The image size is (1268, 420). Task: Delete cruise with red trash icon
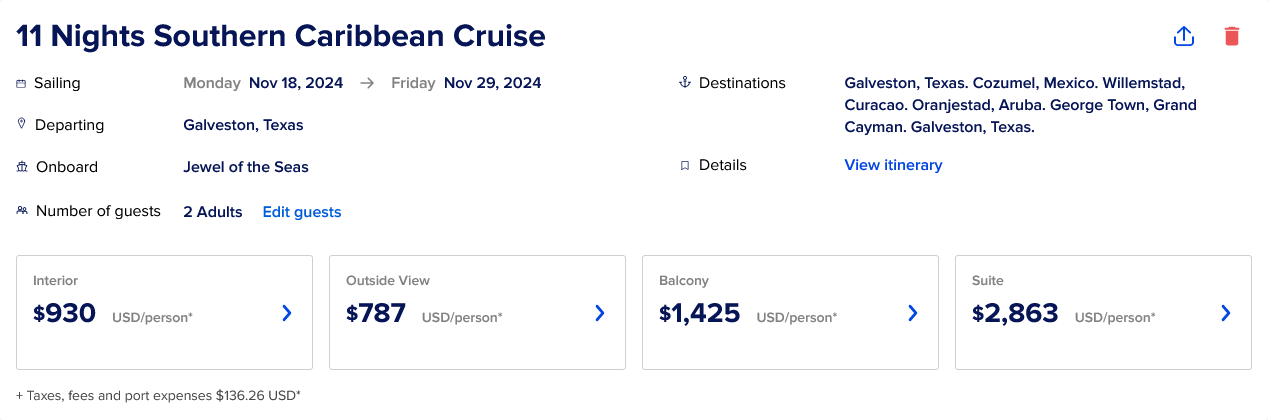click(1231, 36)
